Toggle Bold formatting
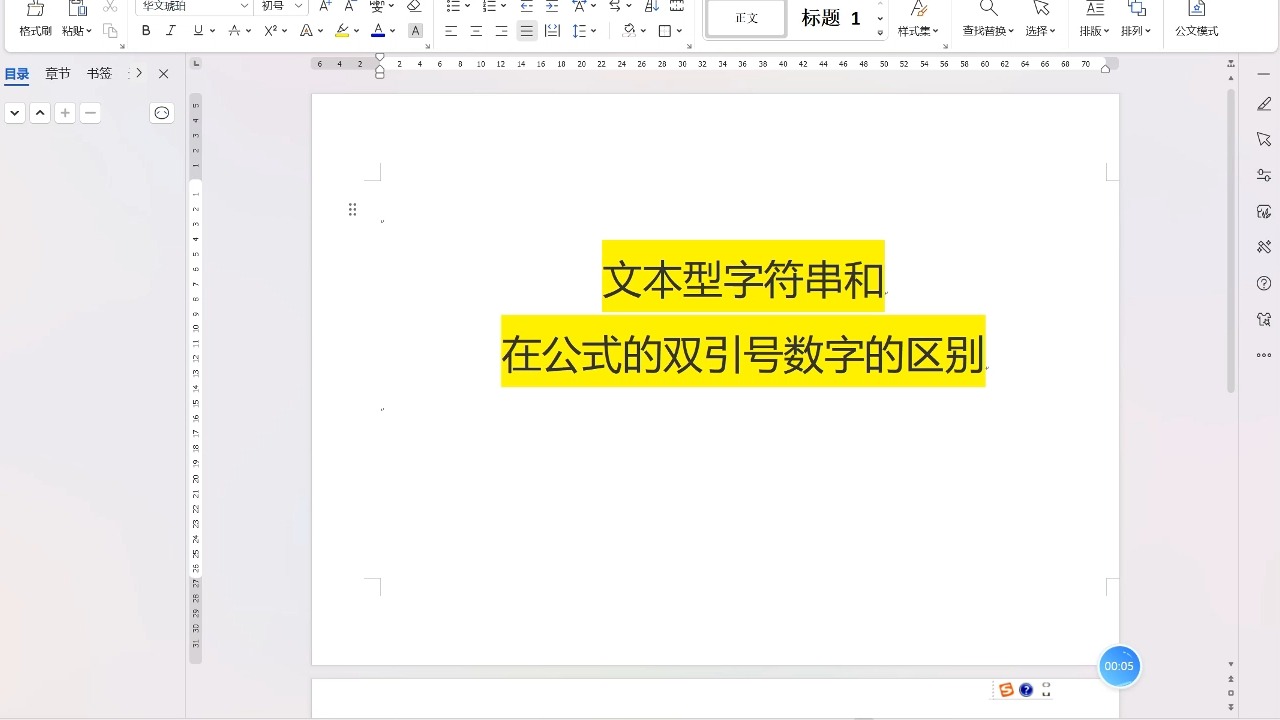The width and height of the screenshot is (1280, 720). [146, 31]
